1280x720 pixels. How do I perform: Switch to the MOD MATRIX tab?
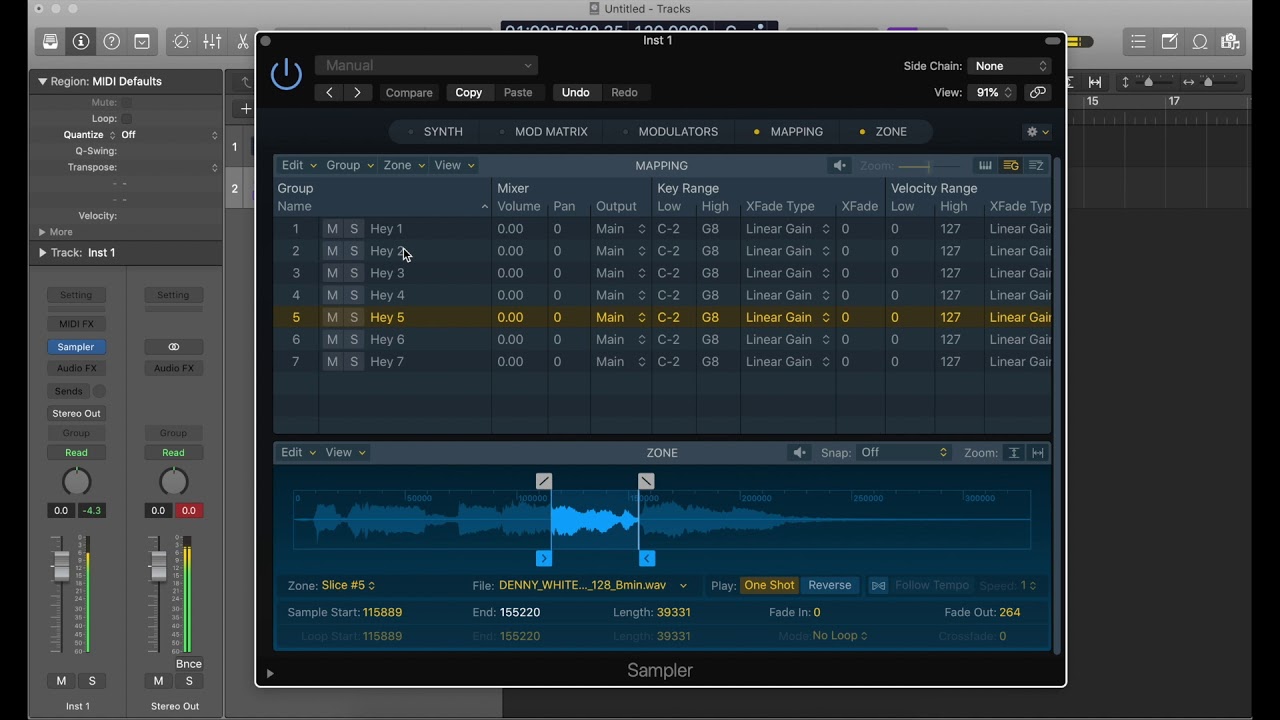pos(551,132)
